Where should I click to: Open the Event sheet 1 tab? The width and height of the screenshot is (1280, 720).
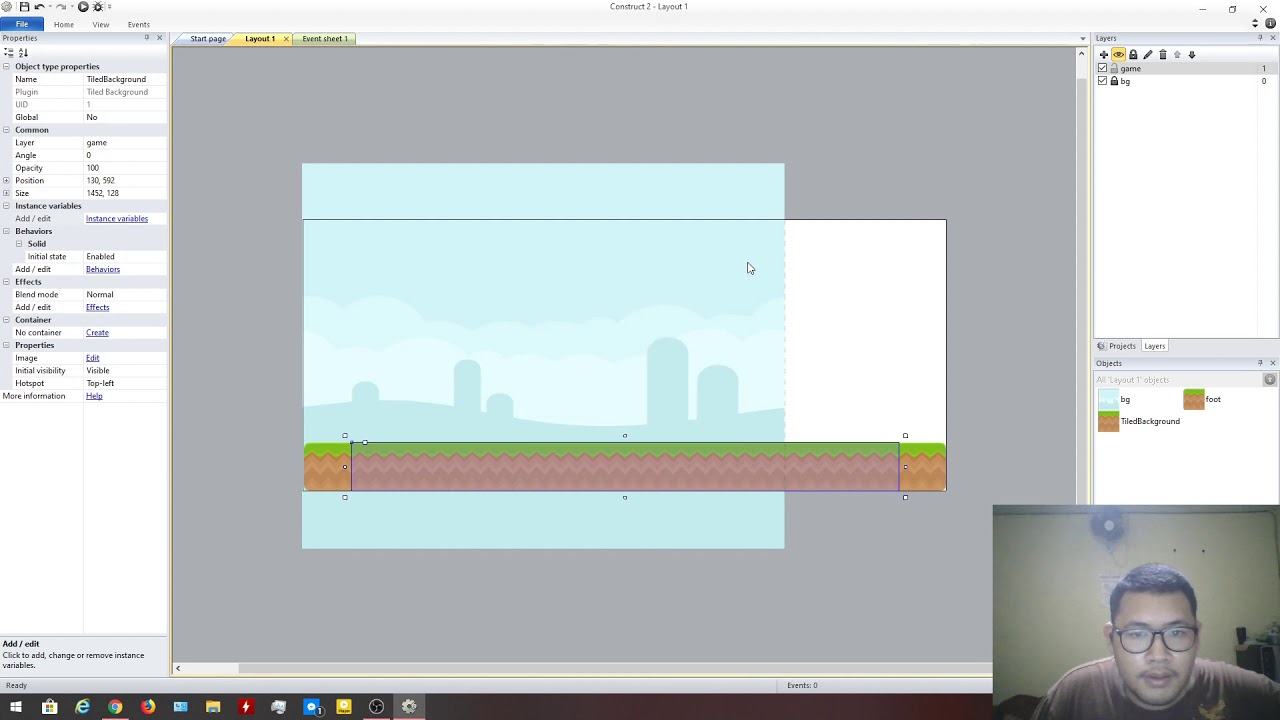(324, 38)
